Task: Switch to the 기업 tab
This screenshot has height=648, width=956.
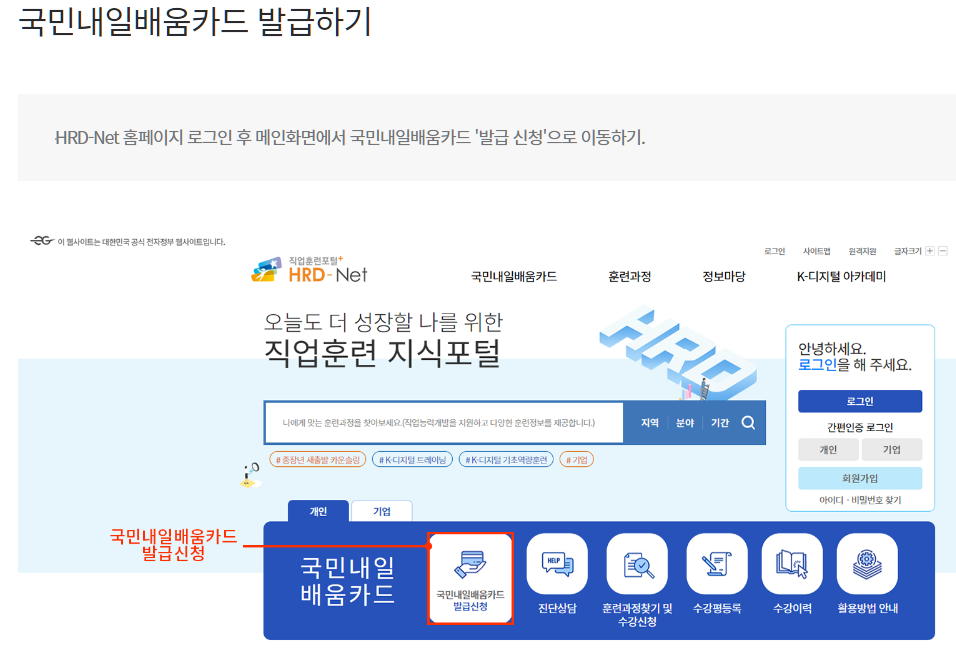Action: click(382, 511)
